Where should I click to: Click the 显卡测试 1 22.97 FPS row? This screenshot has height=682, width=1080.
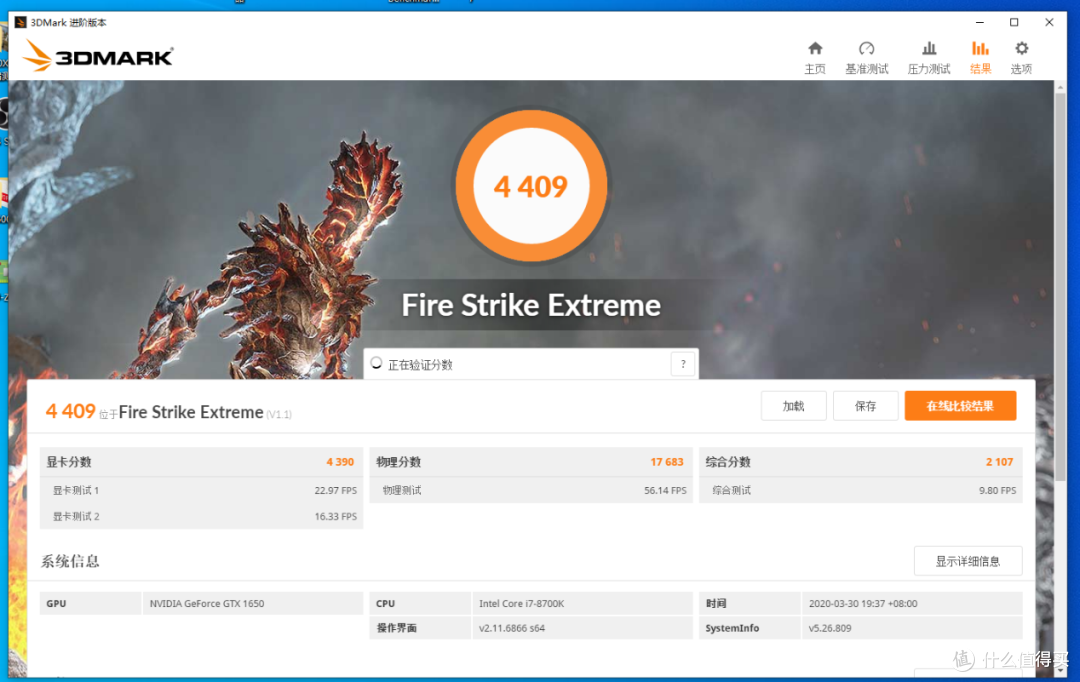[x=201, y=490]
